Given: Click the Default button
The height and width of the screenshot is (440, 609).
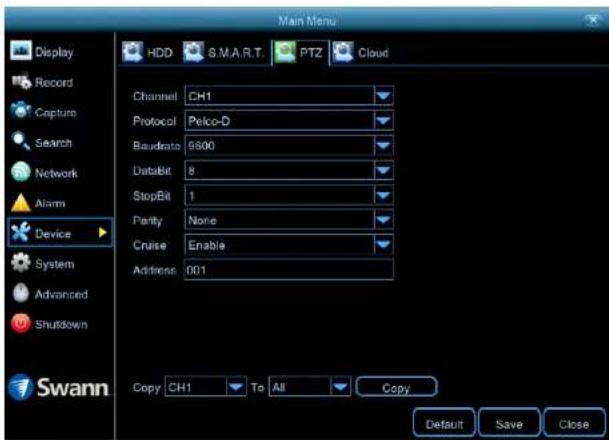Looking at the screenshot, I should 444,423.
